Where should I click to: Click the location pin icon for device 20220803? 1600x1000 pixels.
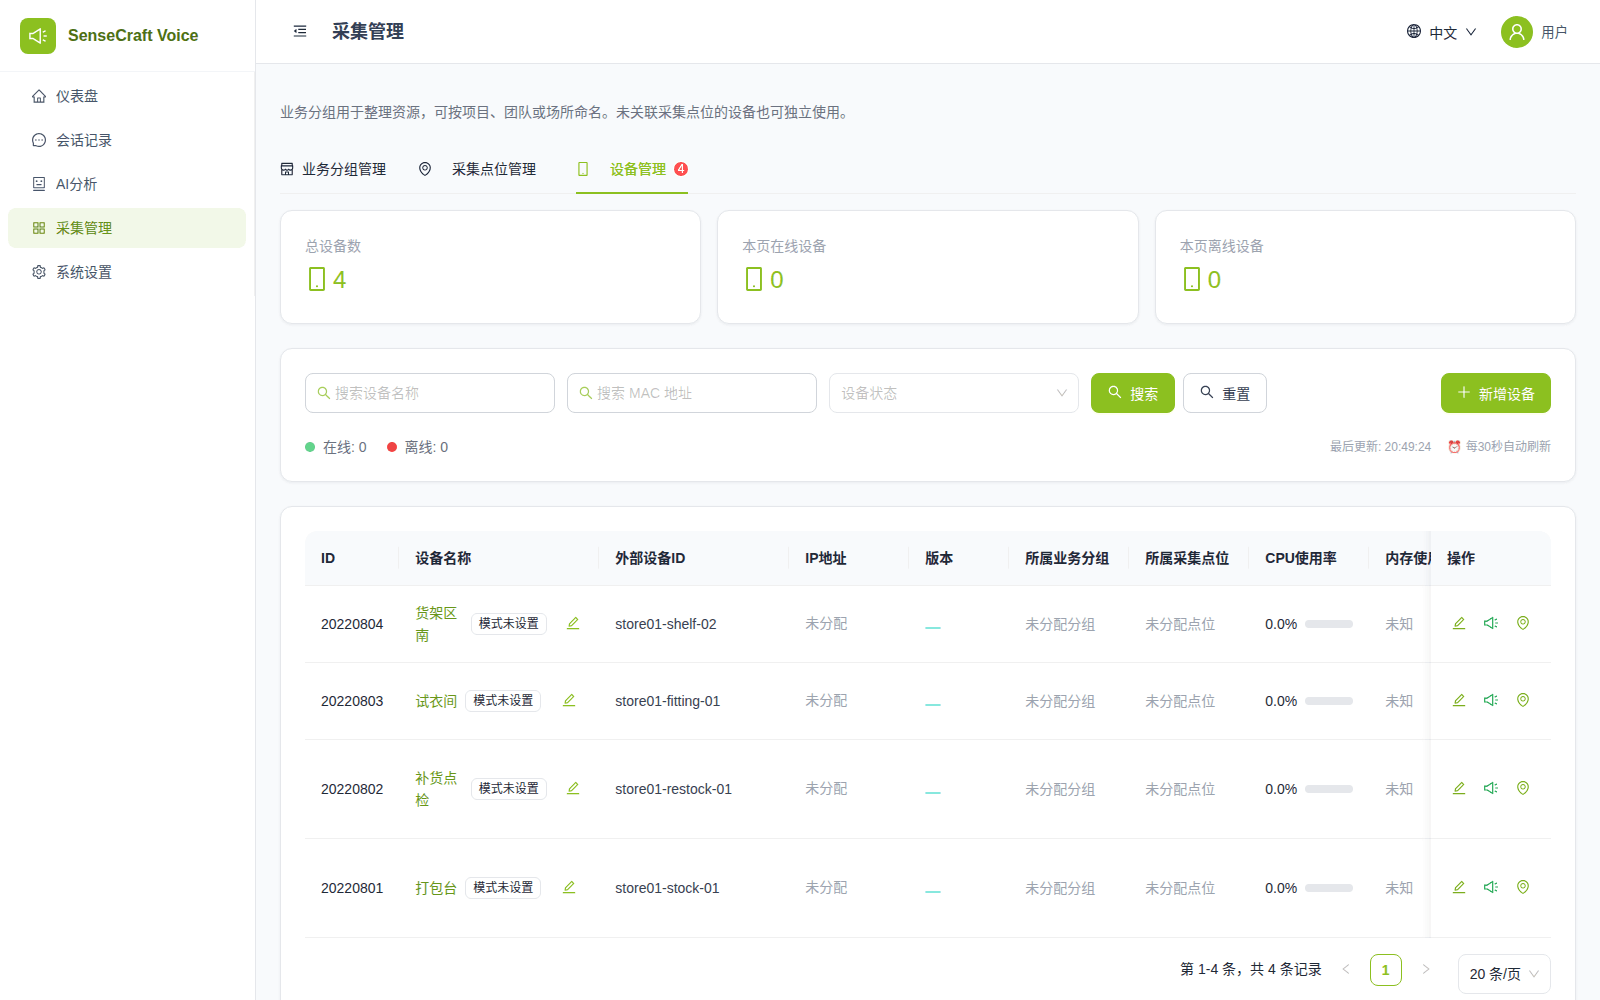coord(1523,700)
